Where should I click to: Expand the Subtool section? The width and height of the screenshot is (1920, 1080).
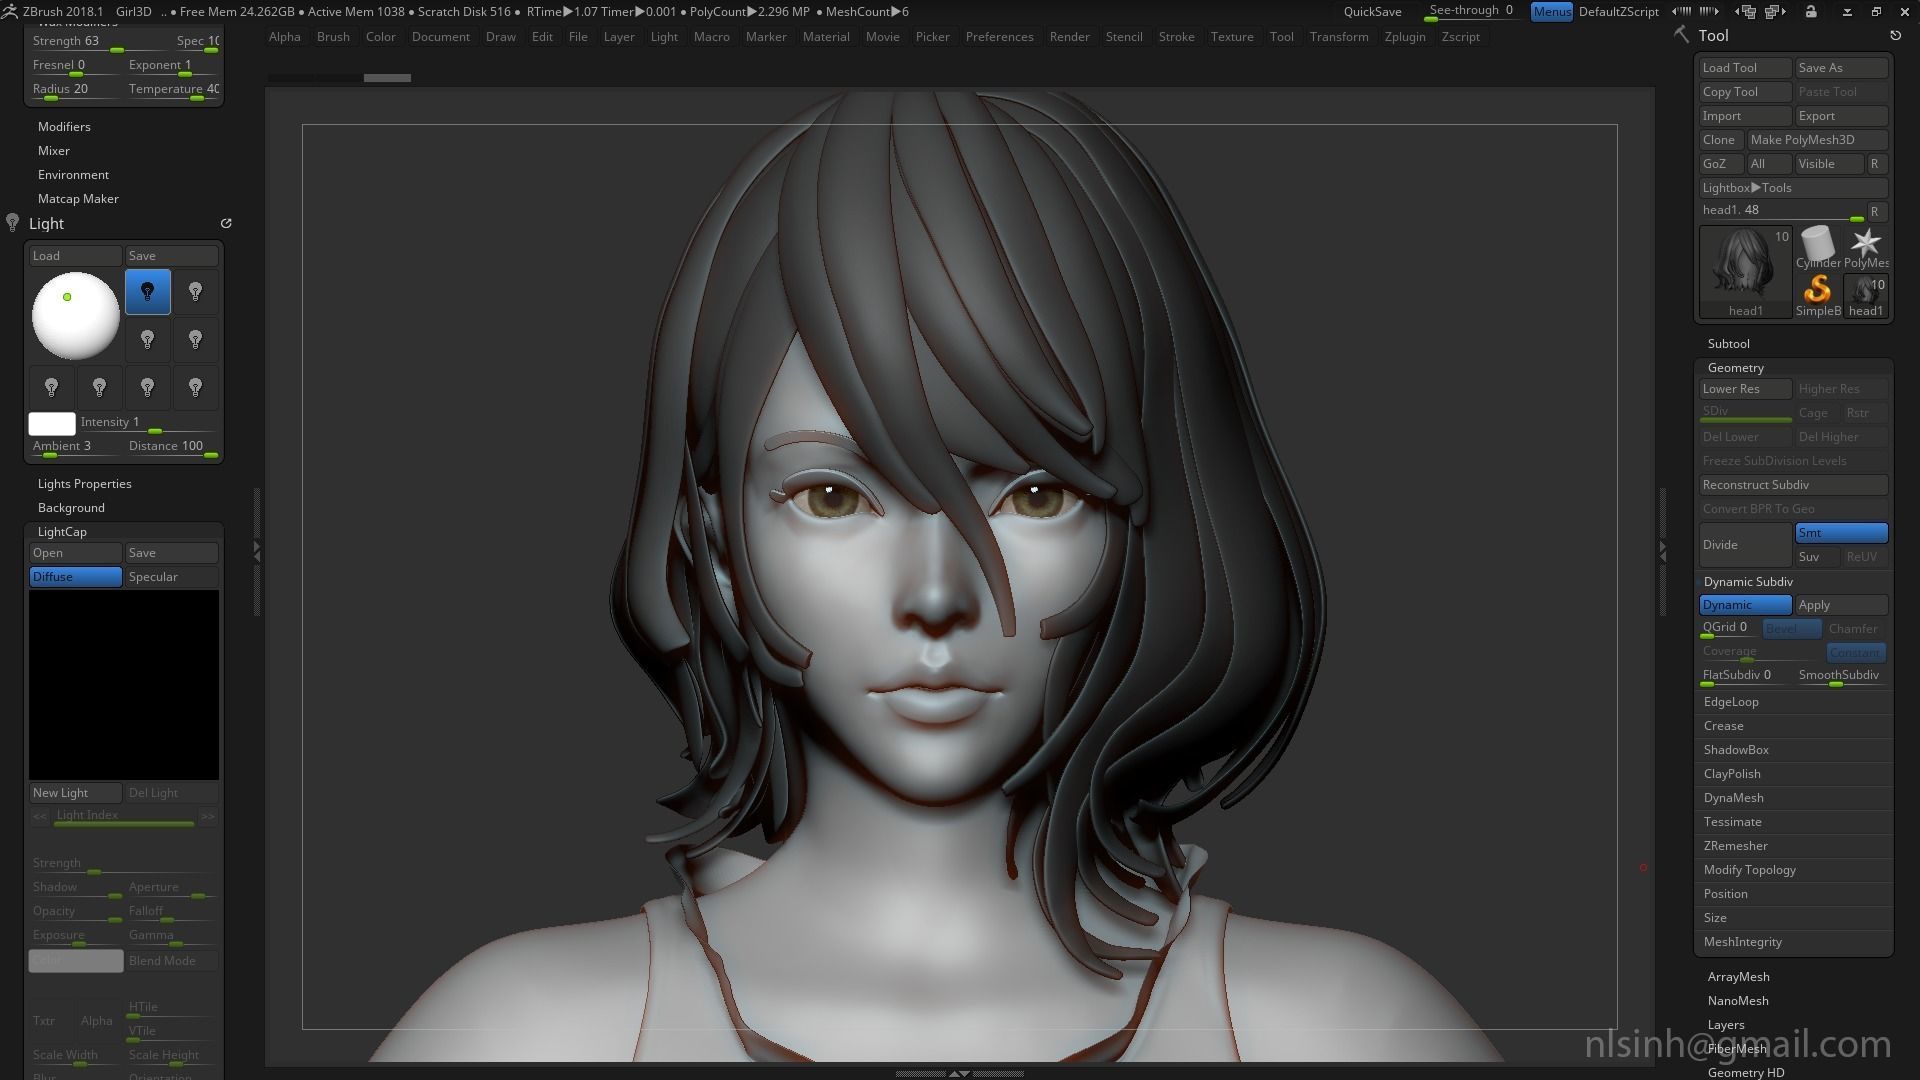tap(1728, 344)
